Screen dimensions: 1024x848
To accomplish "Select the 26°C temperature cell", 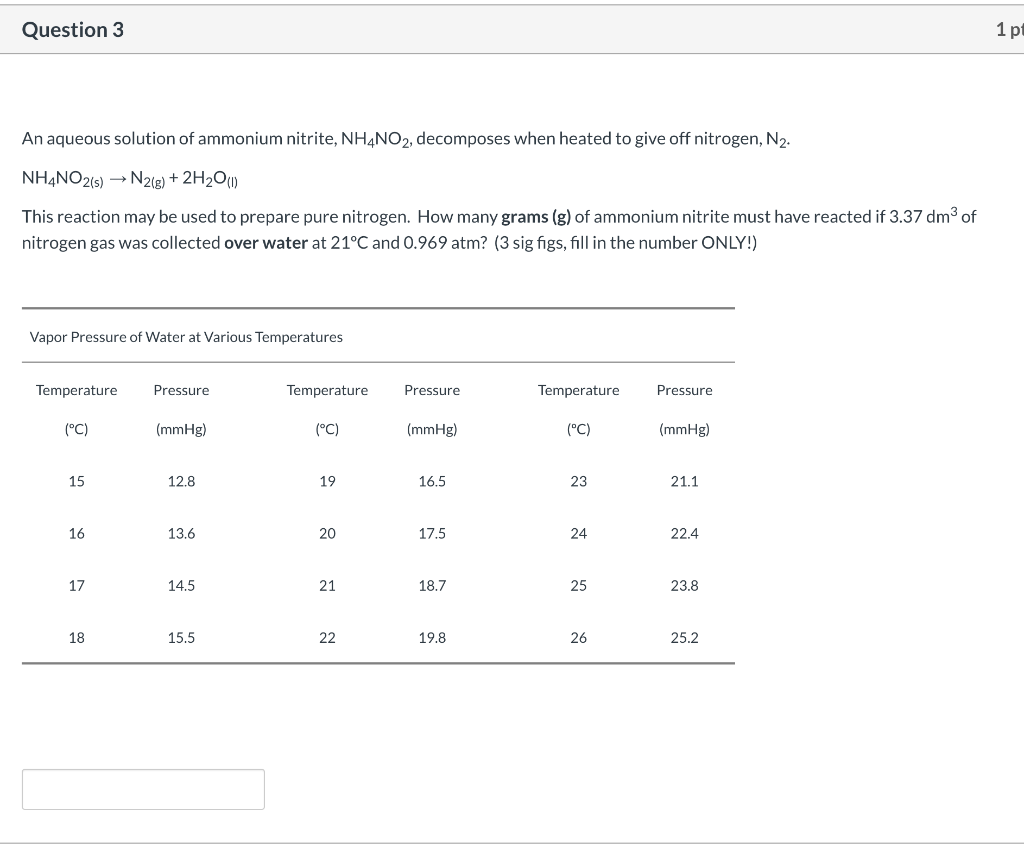I will [578, 637].
